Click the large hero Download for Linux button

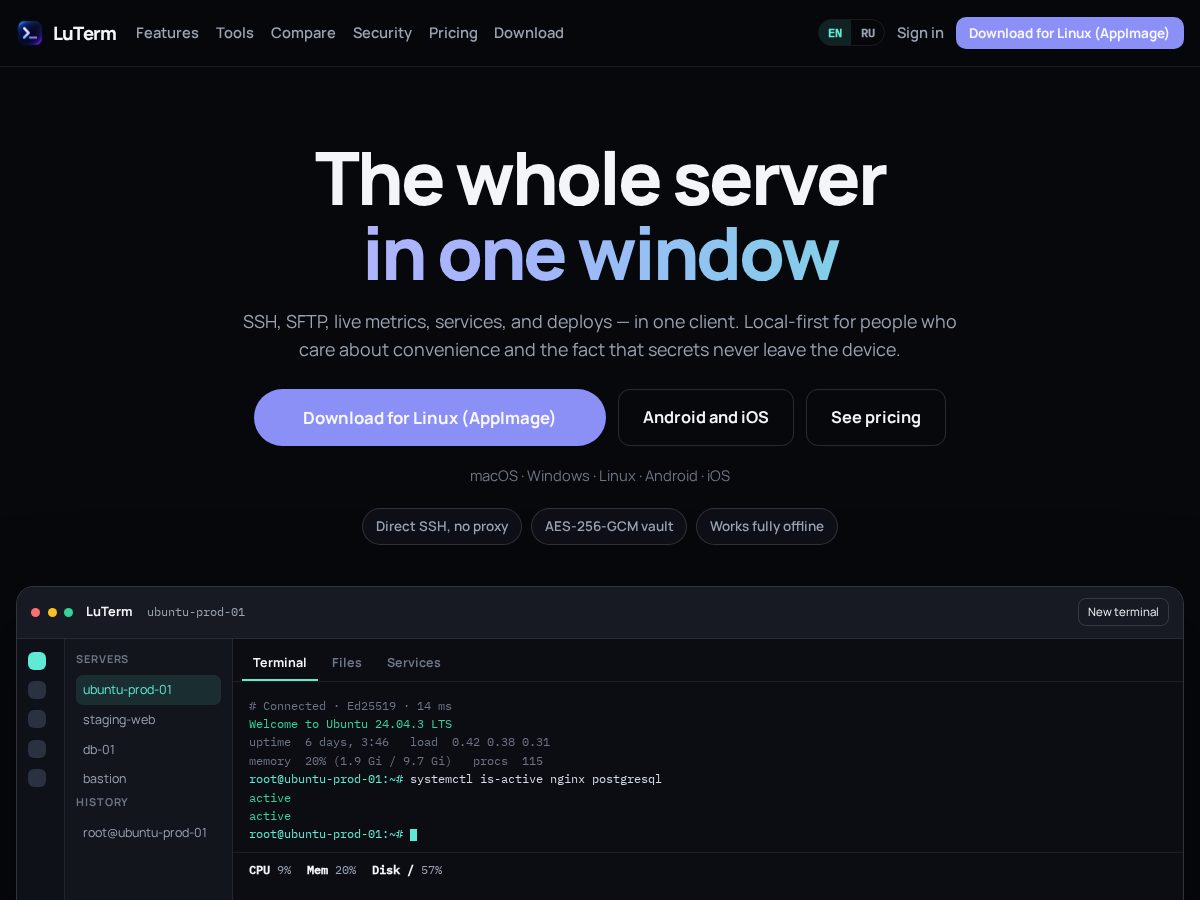[x=430, y=417]
